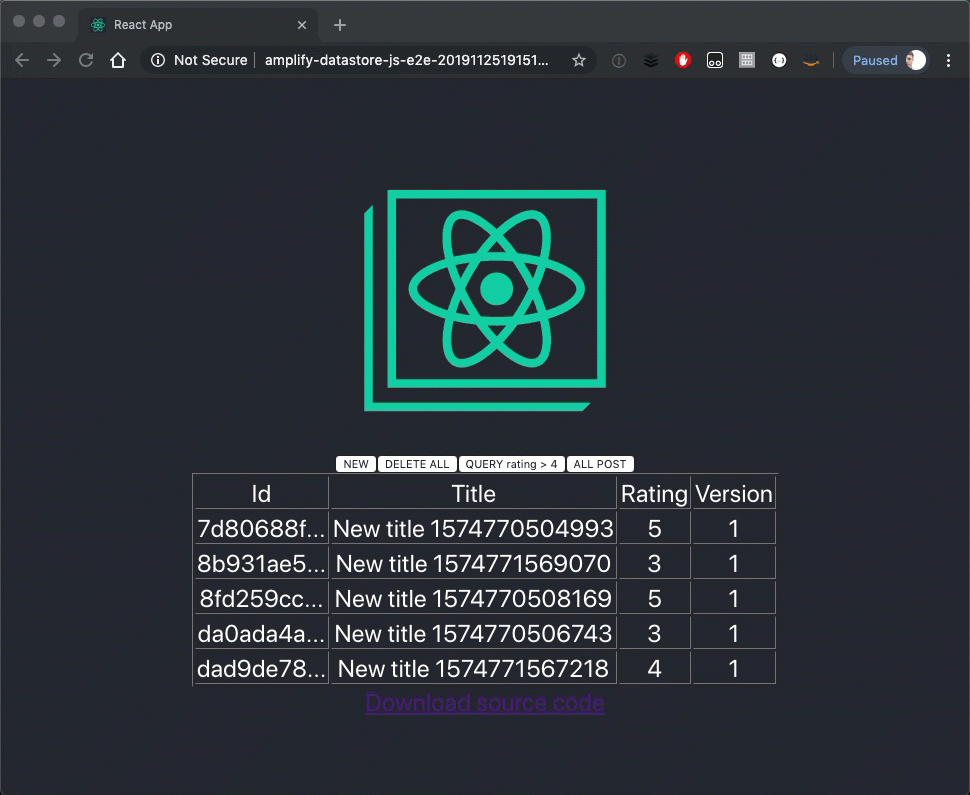Open the Download source code link
Viewport: 970px width, 795px height.
point(485,702)
